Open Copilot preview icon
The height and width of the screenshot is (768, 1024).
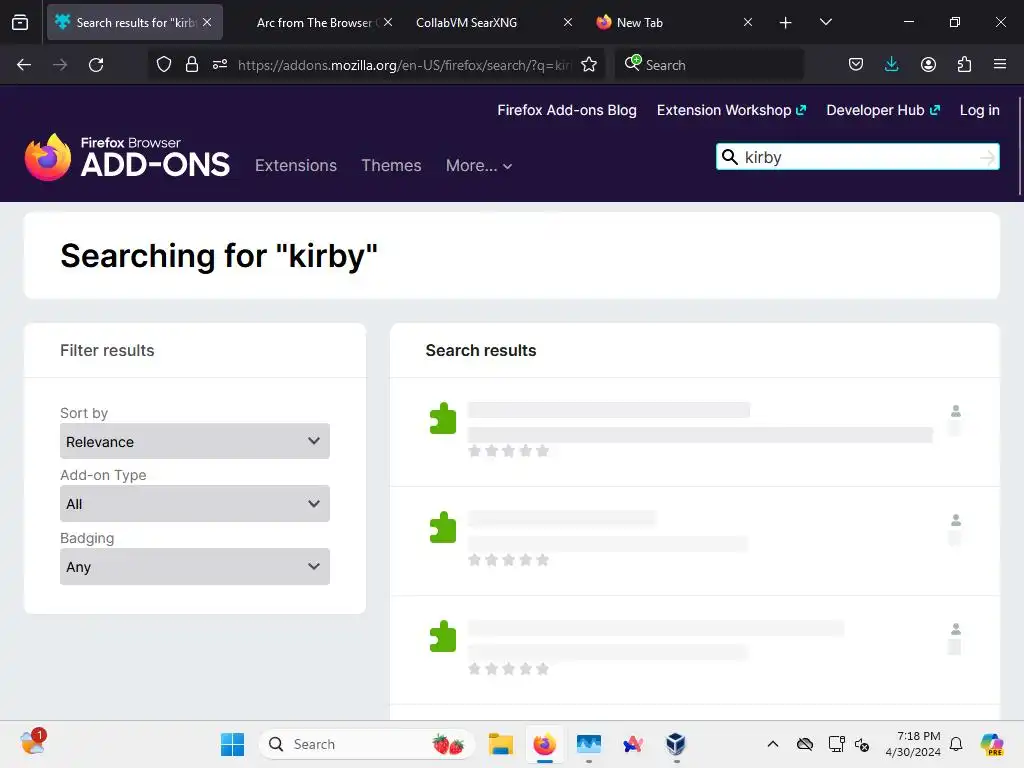point(992,744)
